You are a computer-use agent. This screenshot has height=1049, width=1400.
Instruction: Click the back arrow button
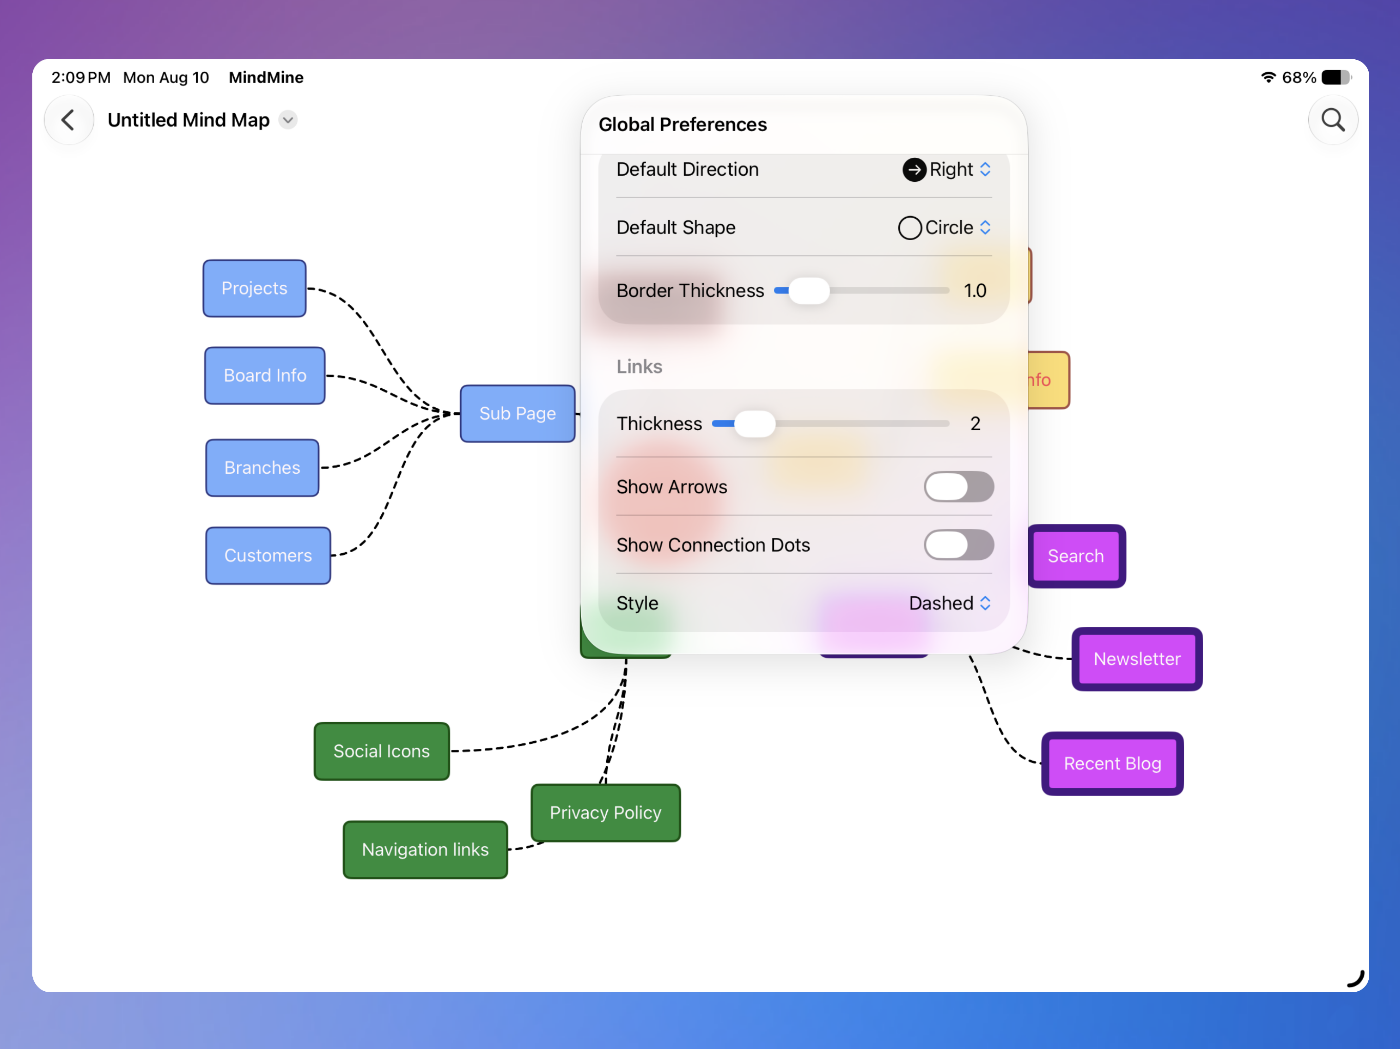point(68,120)
